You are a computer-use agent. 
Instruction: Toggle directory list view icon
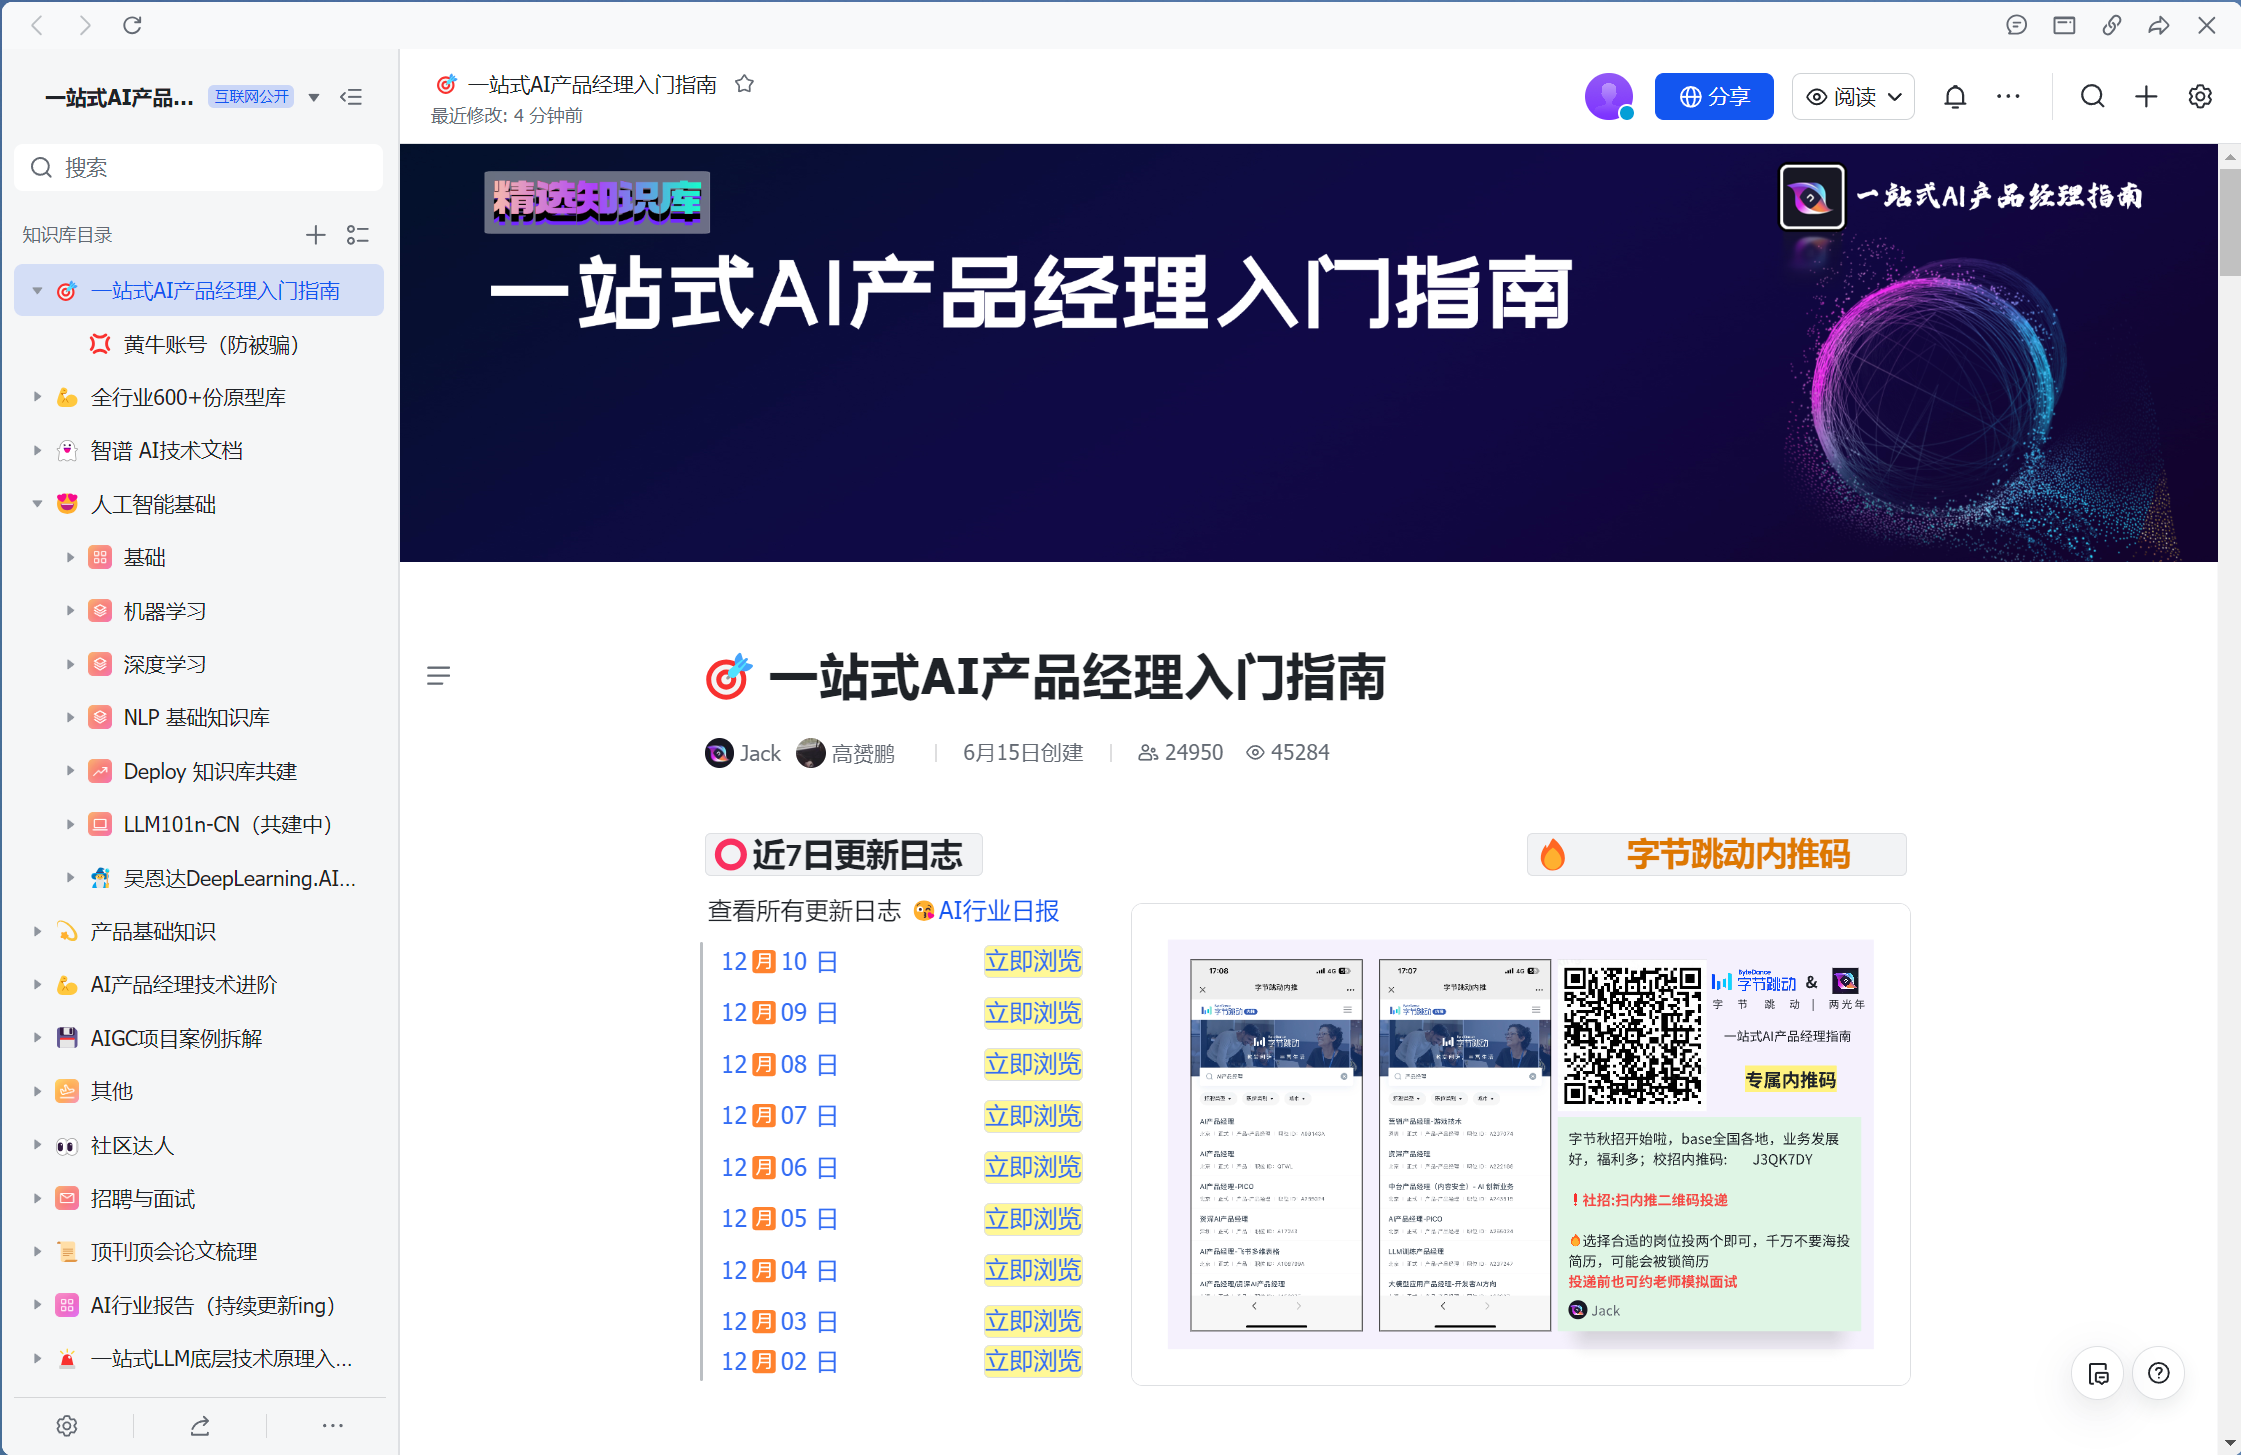point(358,235)
